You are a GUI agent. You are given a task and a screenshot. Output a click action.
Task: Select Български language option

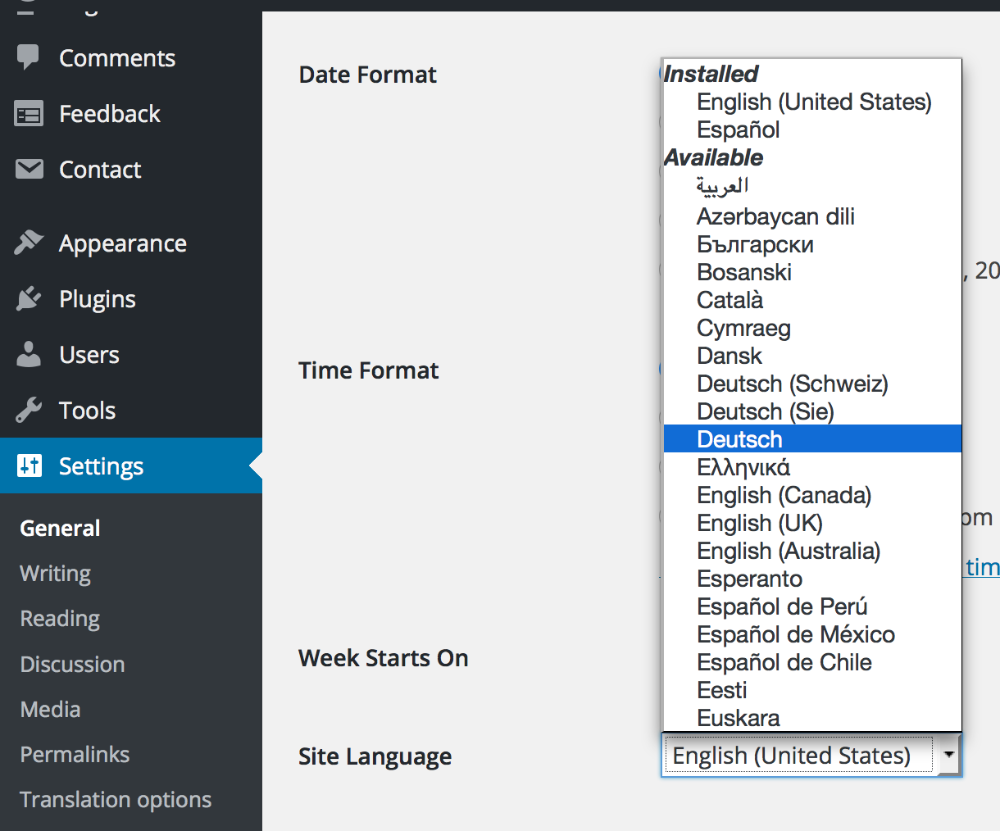click(x=812, y=244)
